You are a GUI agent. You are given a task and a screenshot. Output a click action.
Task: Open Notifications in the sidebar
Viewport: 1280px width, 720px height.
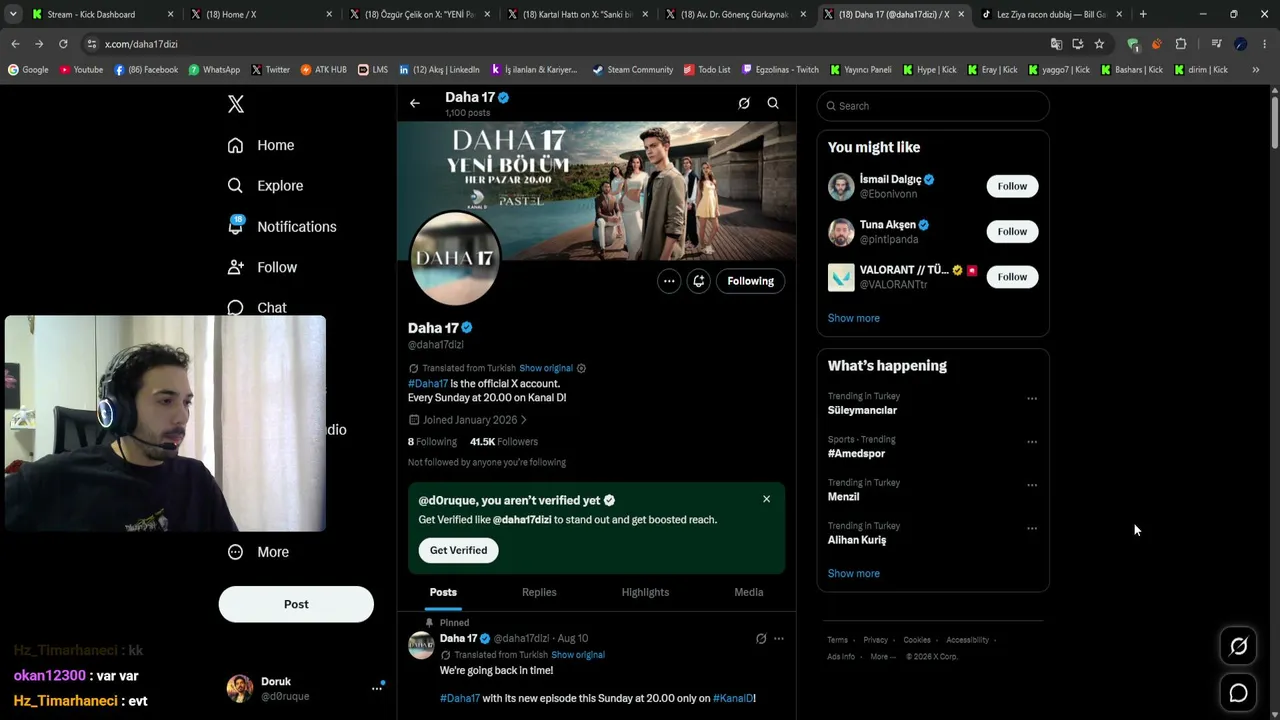click(281, 227)
